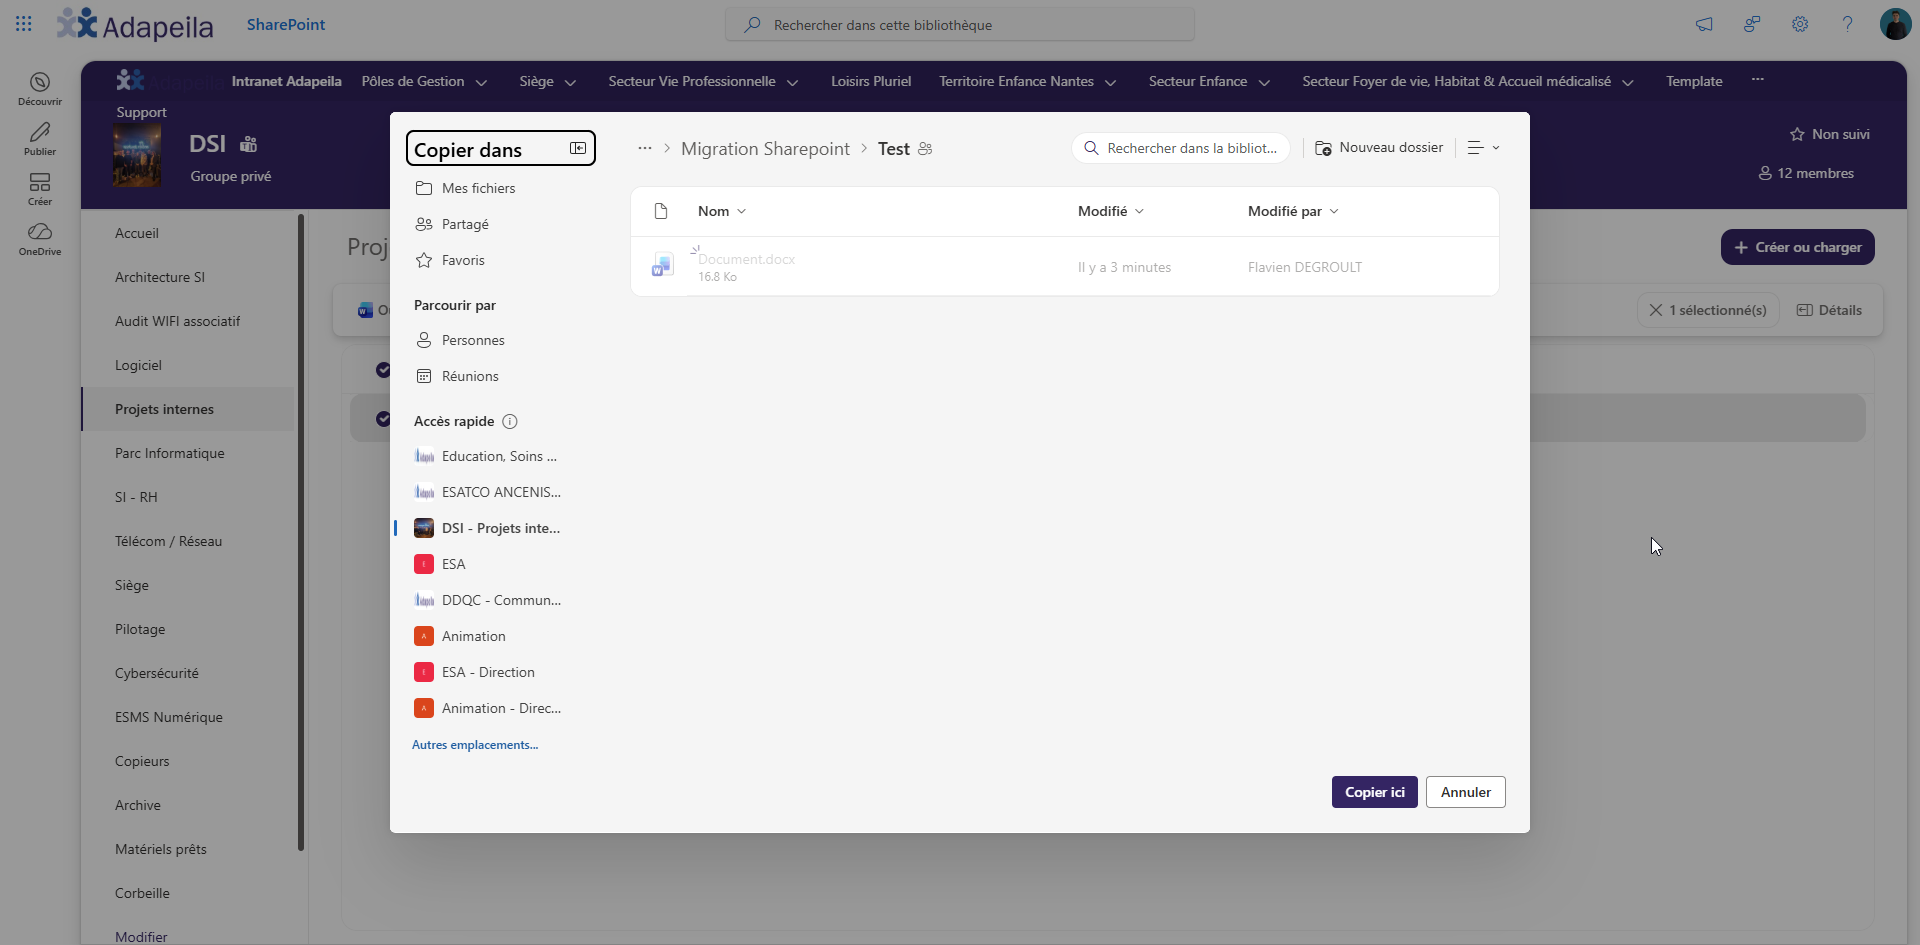Collapse the Copier dans panel icon
The image size is (1920, 945).
point(578,148)
